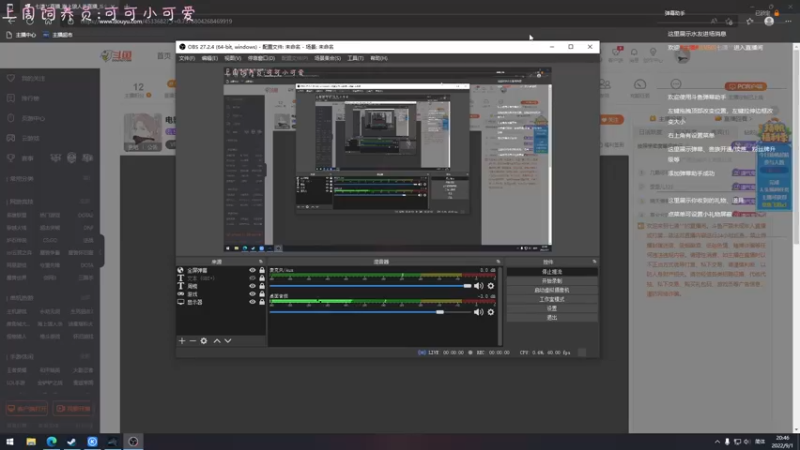Toggle the lock of 显示器 source
This screenshot has height=450, width=800.
pos(262,302)
